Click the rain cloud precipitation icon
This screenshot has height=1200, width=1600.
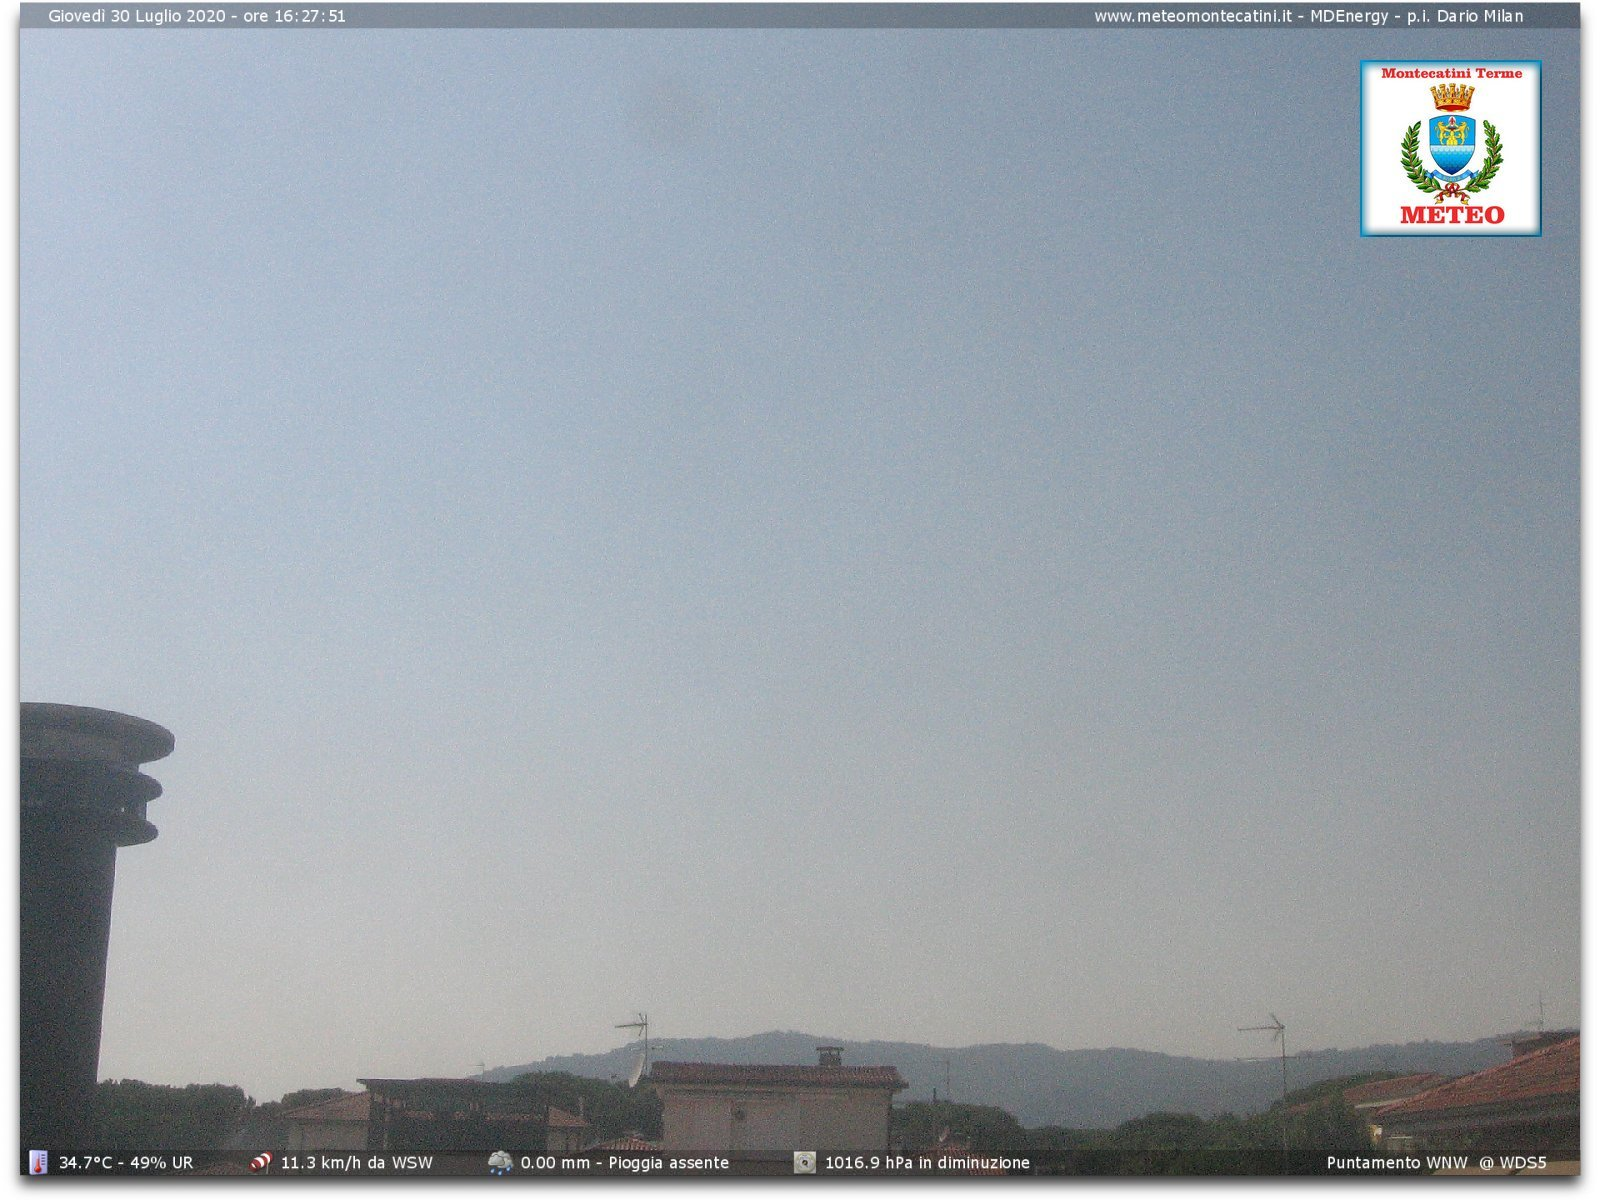[x=500, y=1162]
